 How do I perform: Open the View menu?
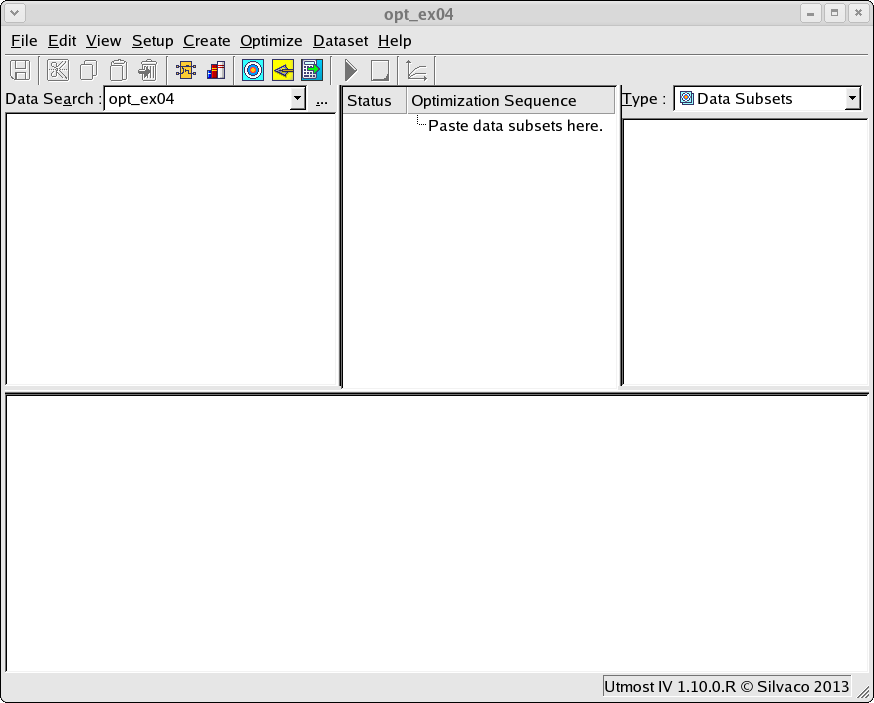[104, 41]
